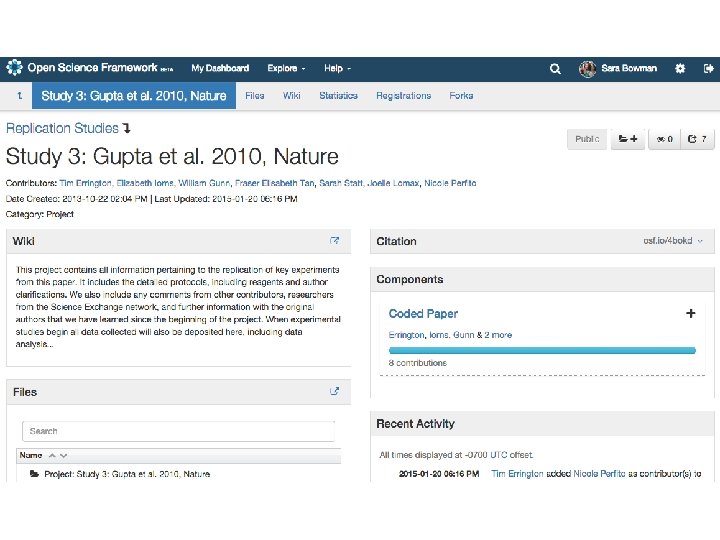Open contributor Tim Errington's profile link
This screenshot has width=720, height=540.
click(80, 184)
